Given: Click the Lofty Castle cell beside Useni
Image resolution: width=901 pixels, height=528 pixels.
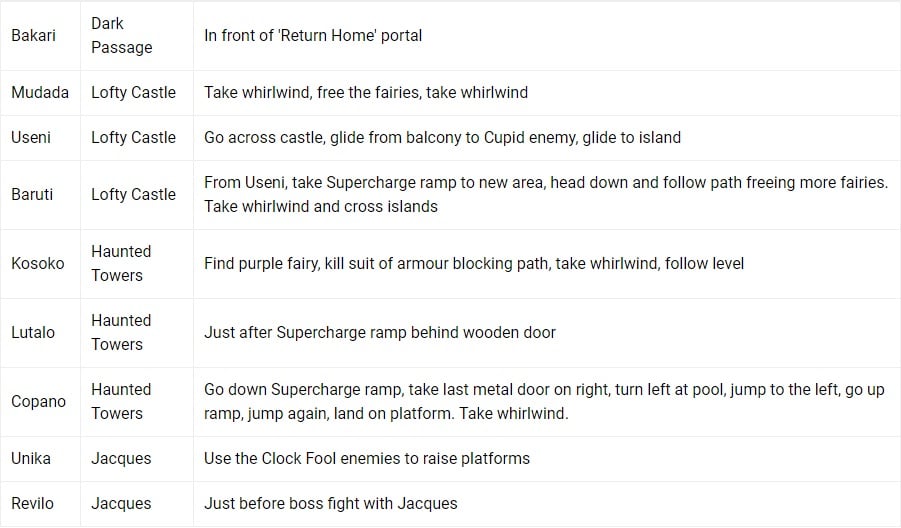Looking at the screenshot, I should click(133, 137).
